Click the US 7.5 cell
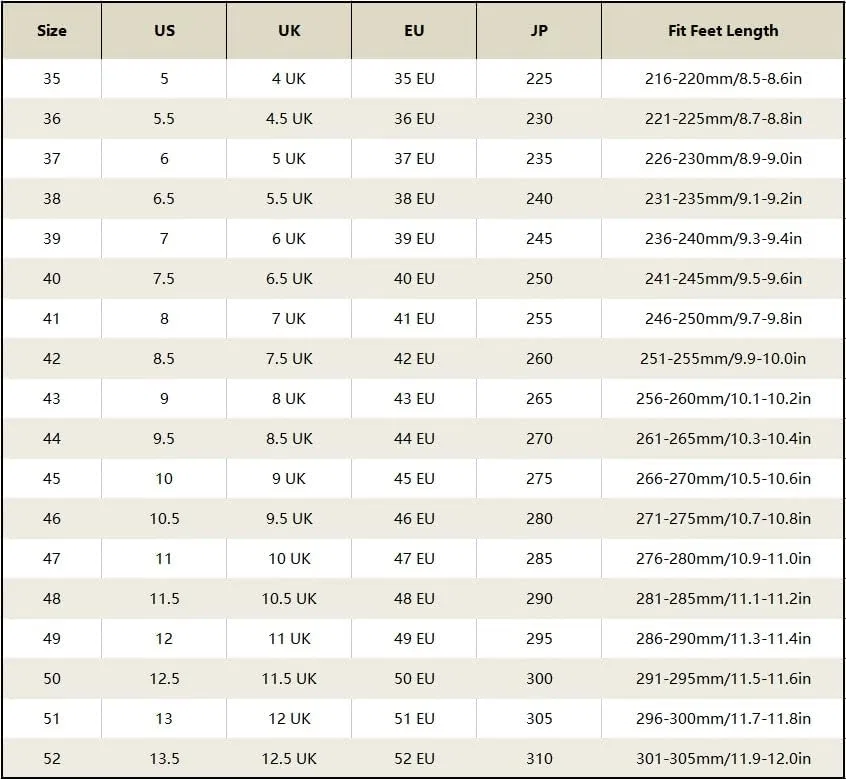846x779 pixels. click(x=164, y=278)
